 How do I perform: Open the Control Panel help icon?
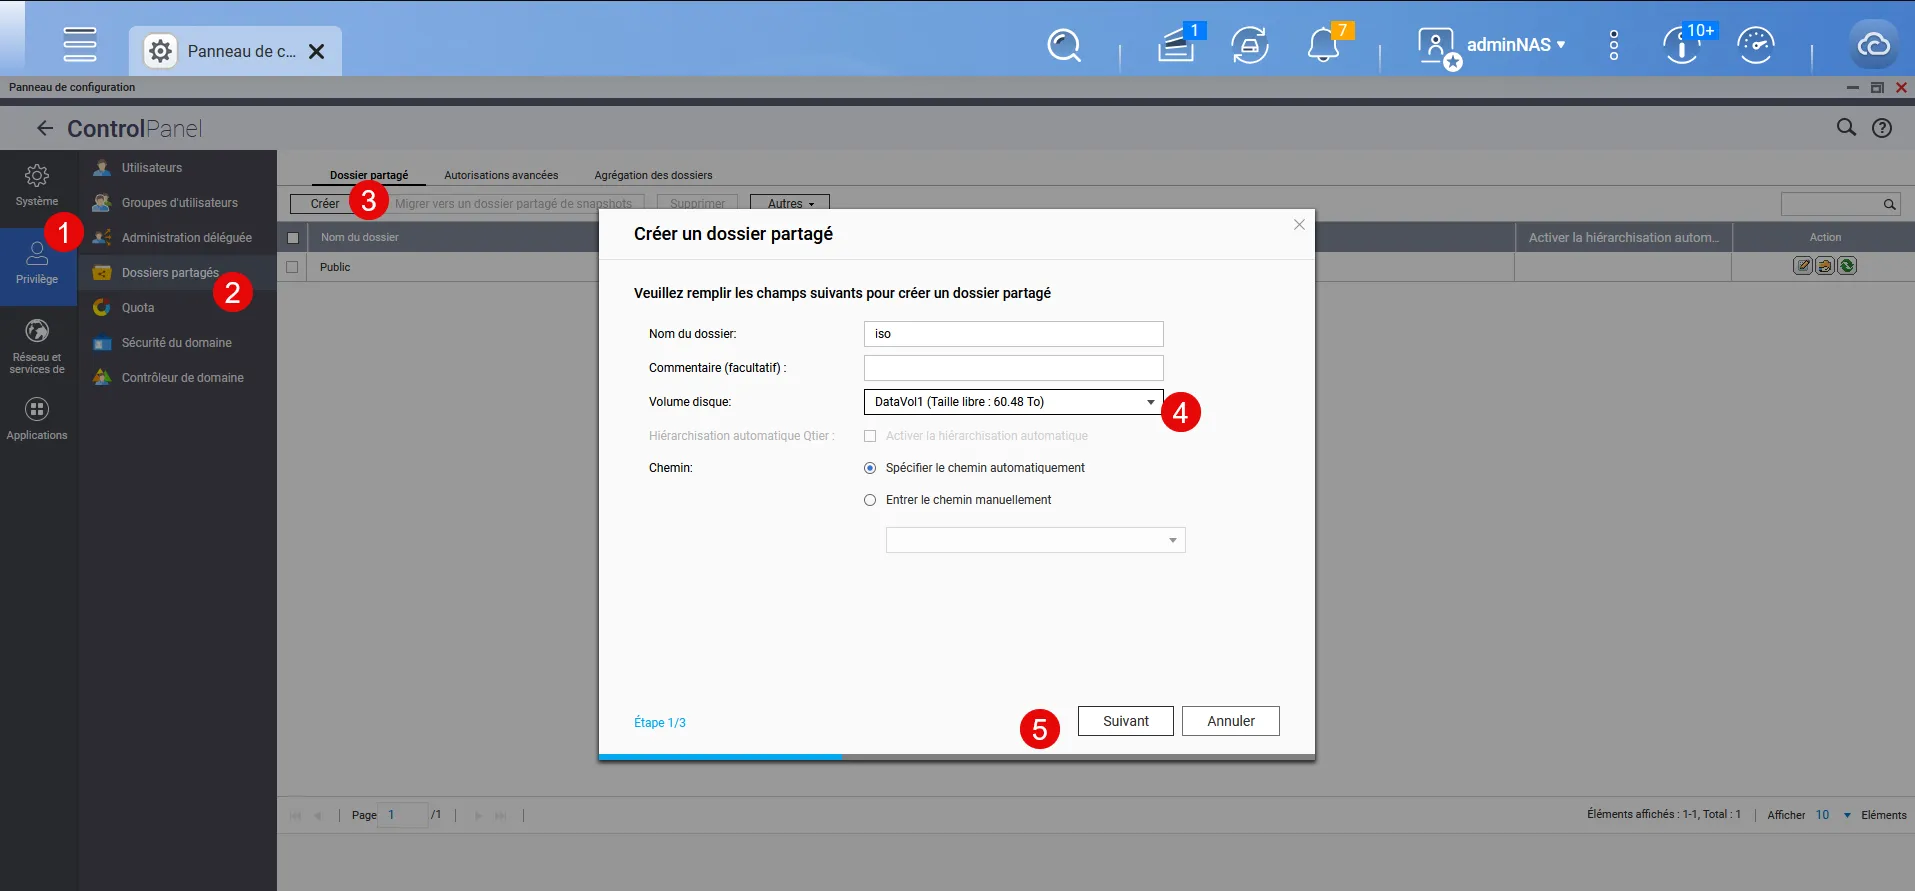tap(1882, 128)
